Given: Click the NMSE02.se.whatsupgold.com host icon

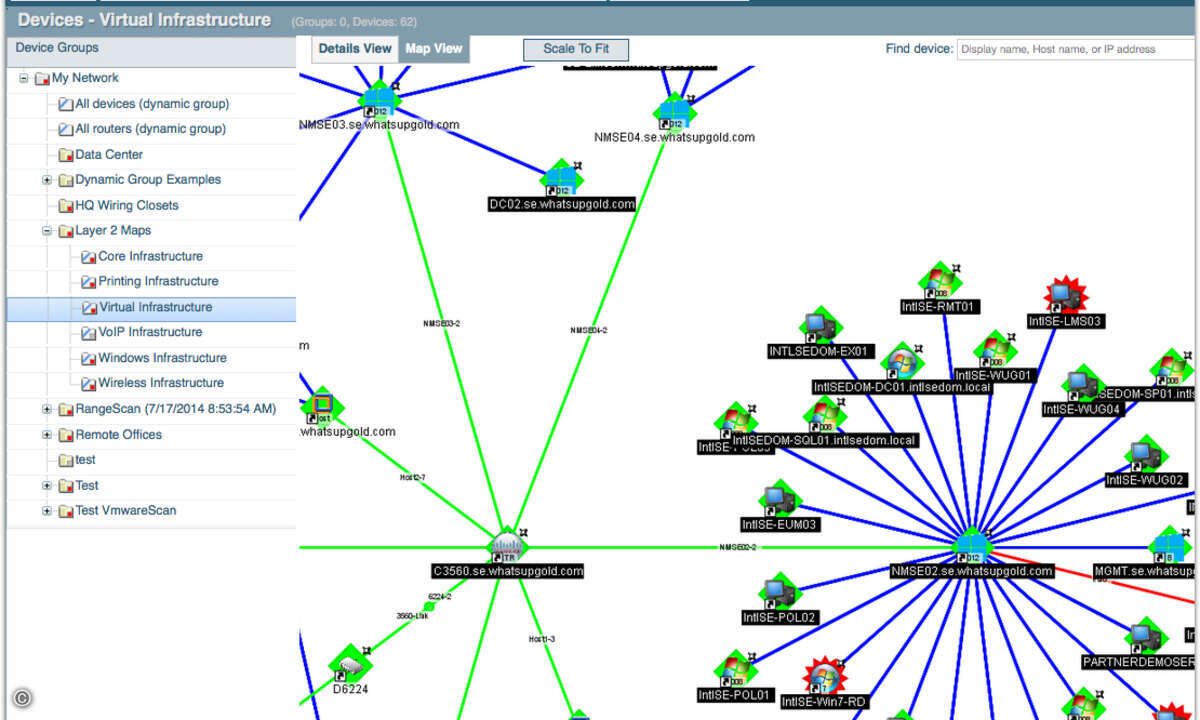Looking at the screenshot, I should [x=971, y=546].
